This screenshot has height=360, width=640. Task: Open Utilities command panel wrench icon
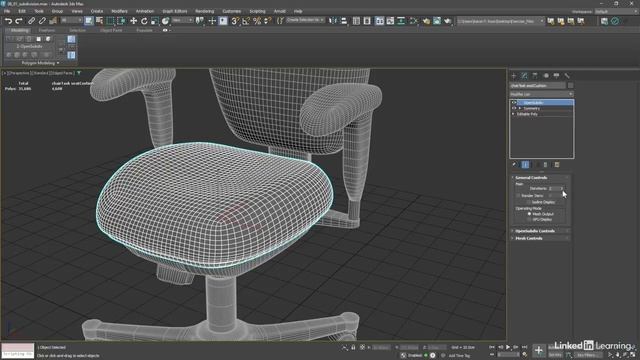[x=567, y=76]
